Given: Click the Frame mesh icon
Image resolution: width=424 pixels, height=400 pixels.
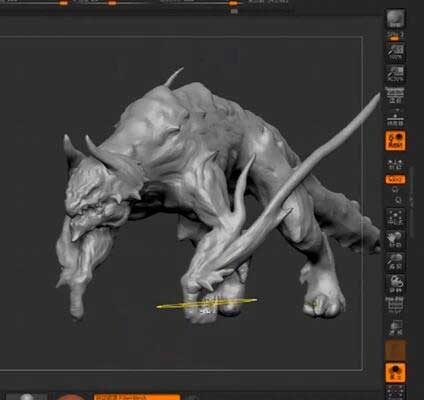Looking at the screenshot, I should [395, 217].
